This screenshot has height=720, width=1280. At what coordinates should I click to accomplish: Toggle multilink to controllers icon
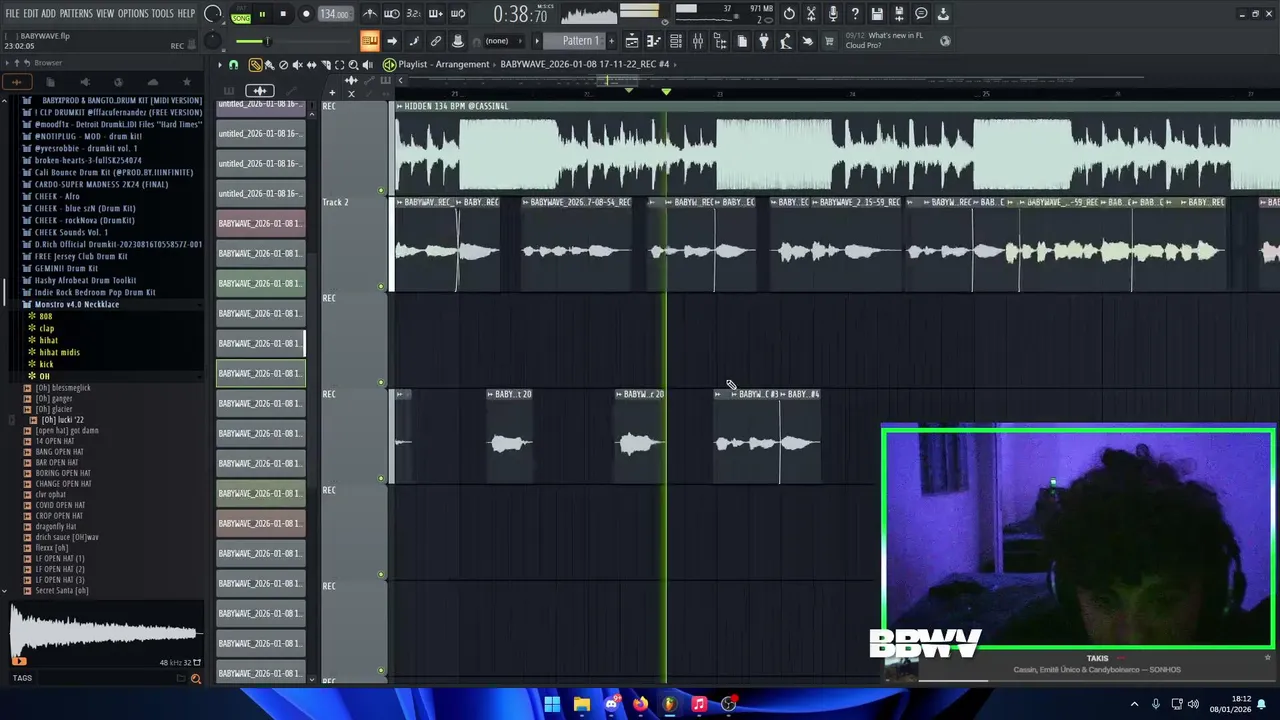tap(436, 41)
